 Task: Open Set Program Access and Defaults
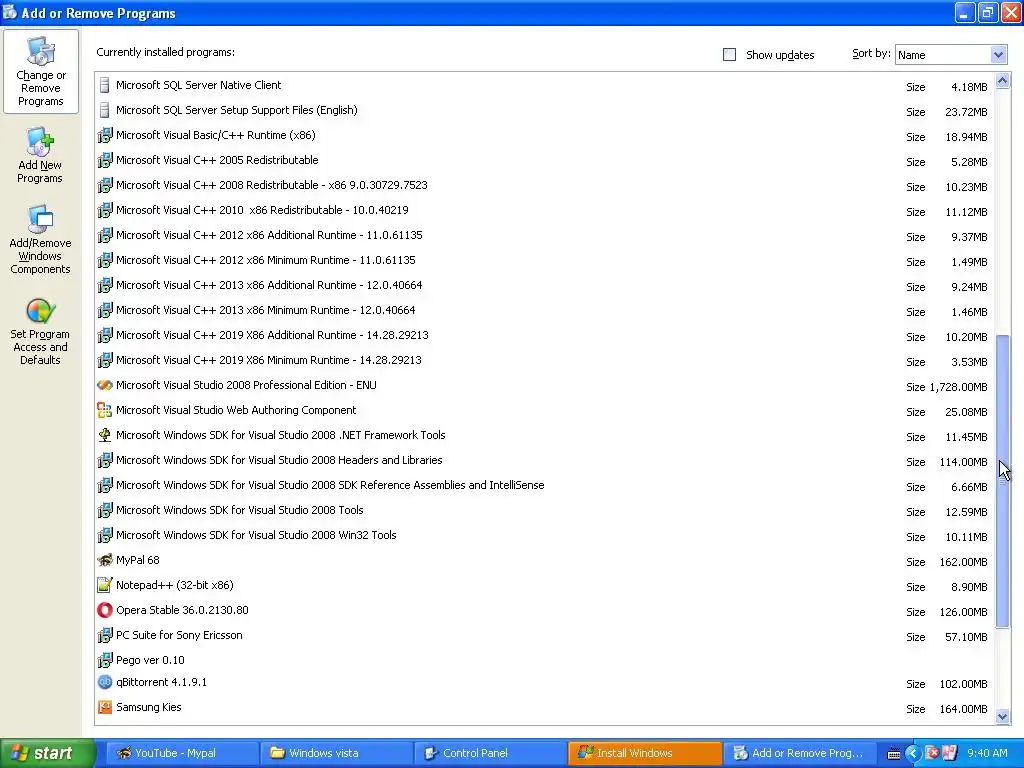coord(40,332)
